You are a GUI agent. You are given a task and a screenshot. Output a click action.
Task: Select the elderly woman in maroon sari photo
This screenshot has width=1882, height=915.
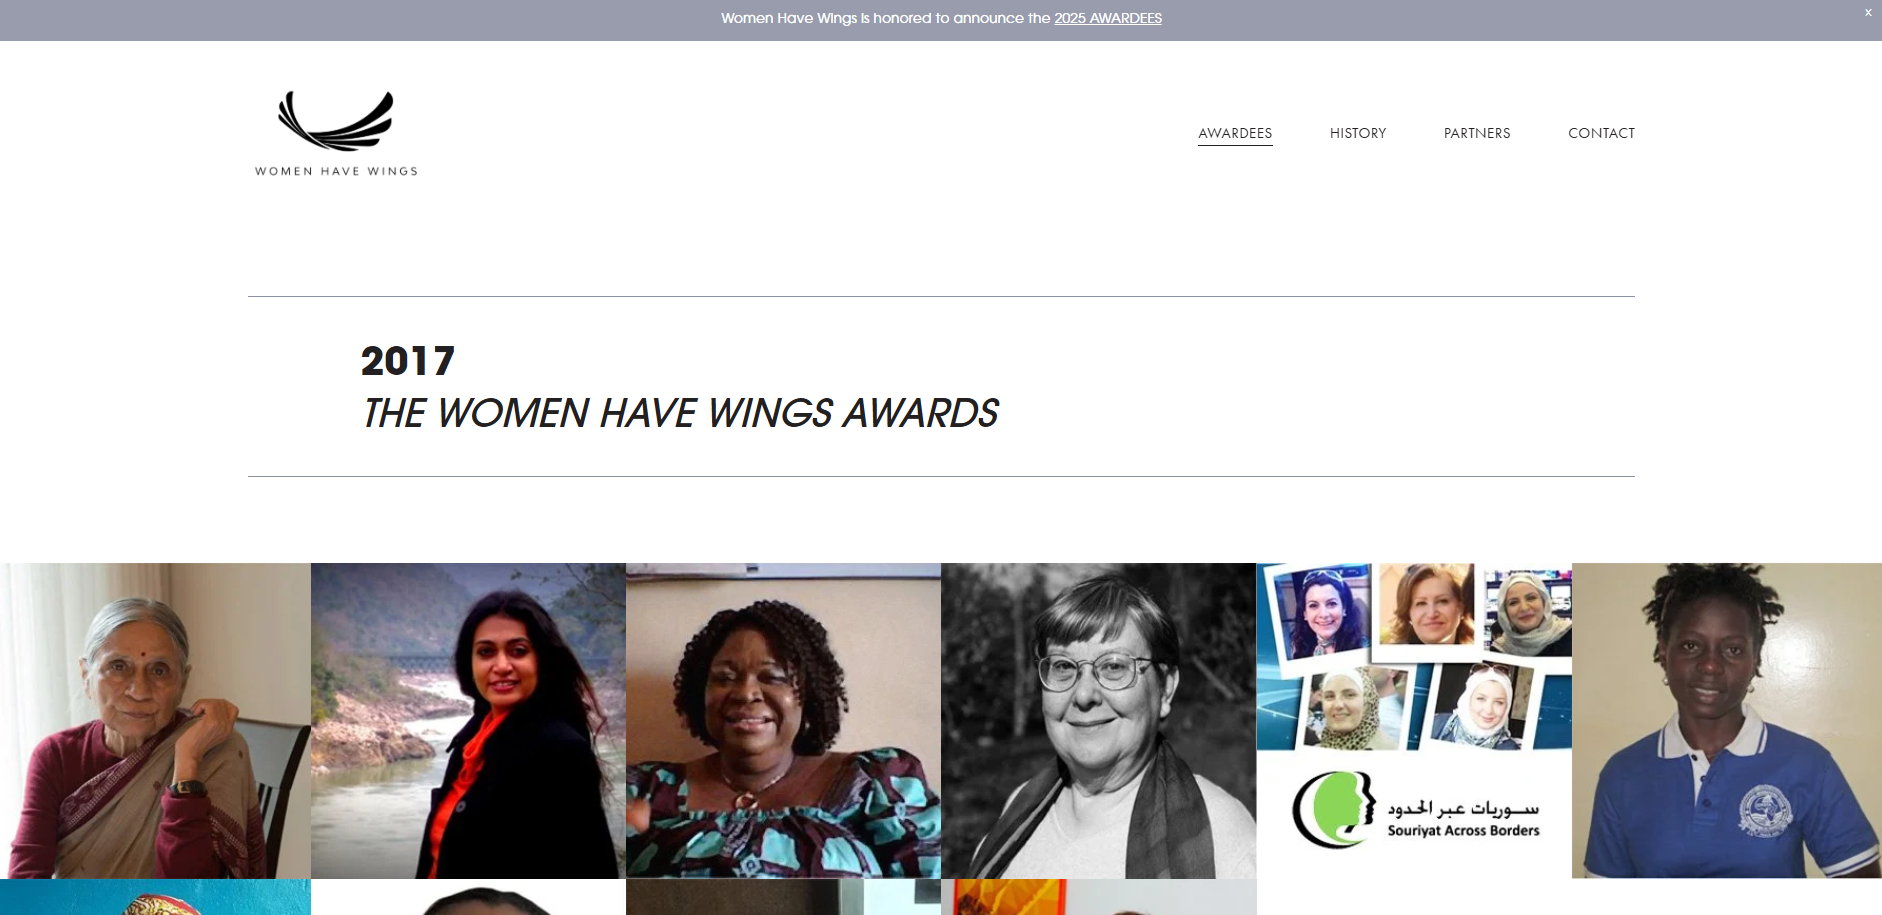click(x=155, y=720)
